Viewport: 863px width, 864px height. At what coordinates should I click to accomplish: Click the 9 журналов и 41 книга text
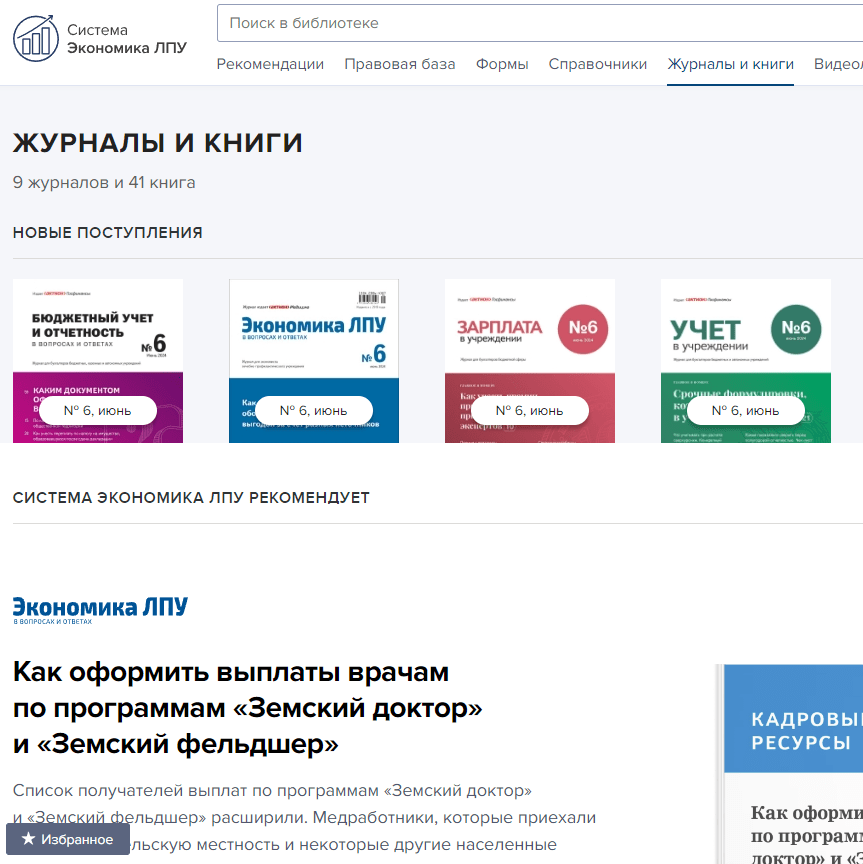104,182
